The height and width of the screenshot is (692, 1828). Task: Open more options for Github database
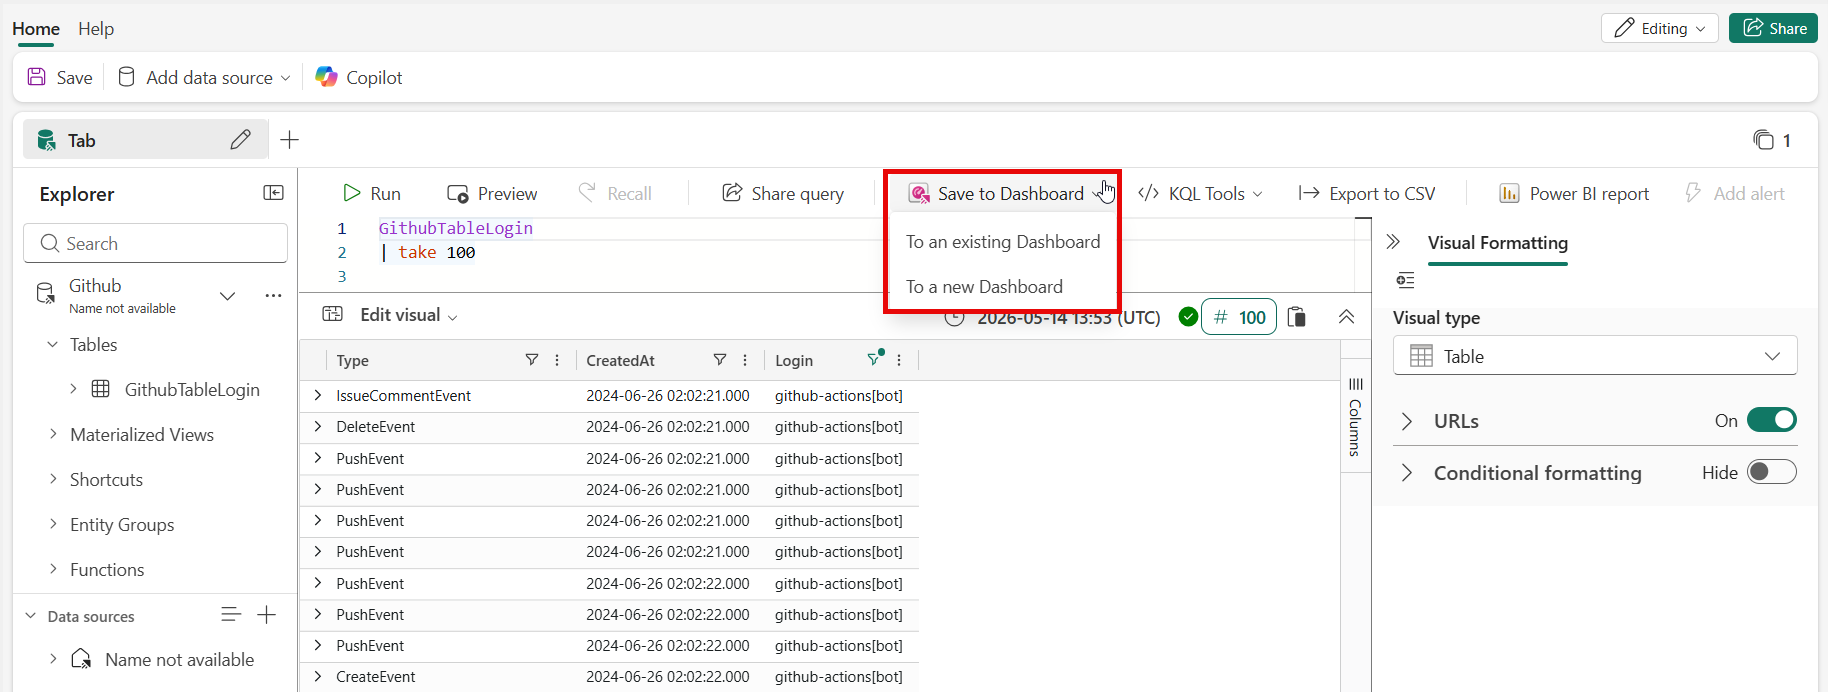pos(273,296)
